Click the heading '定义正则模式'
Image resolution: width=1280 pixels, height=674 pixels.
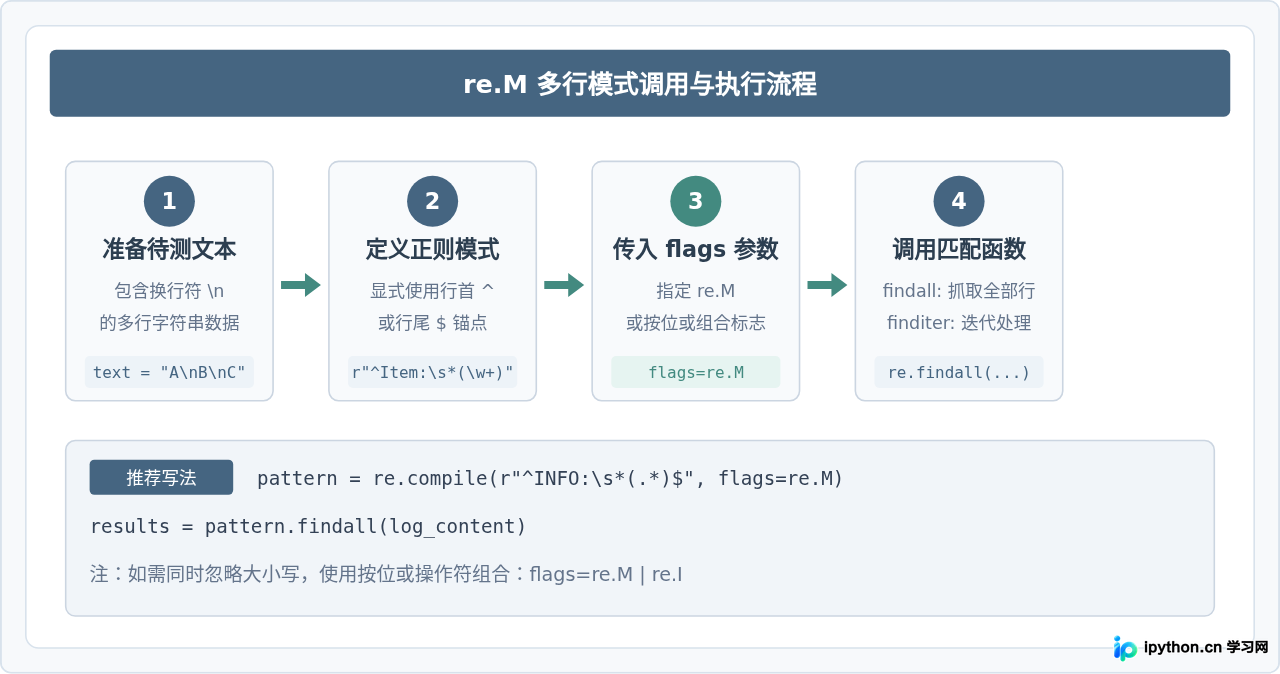(x=432, y=249)
